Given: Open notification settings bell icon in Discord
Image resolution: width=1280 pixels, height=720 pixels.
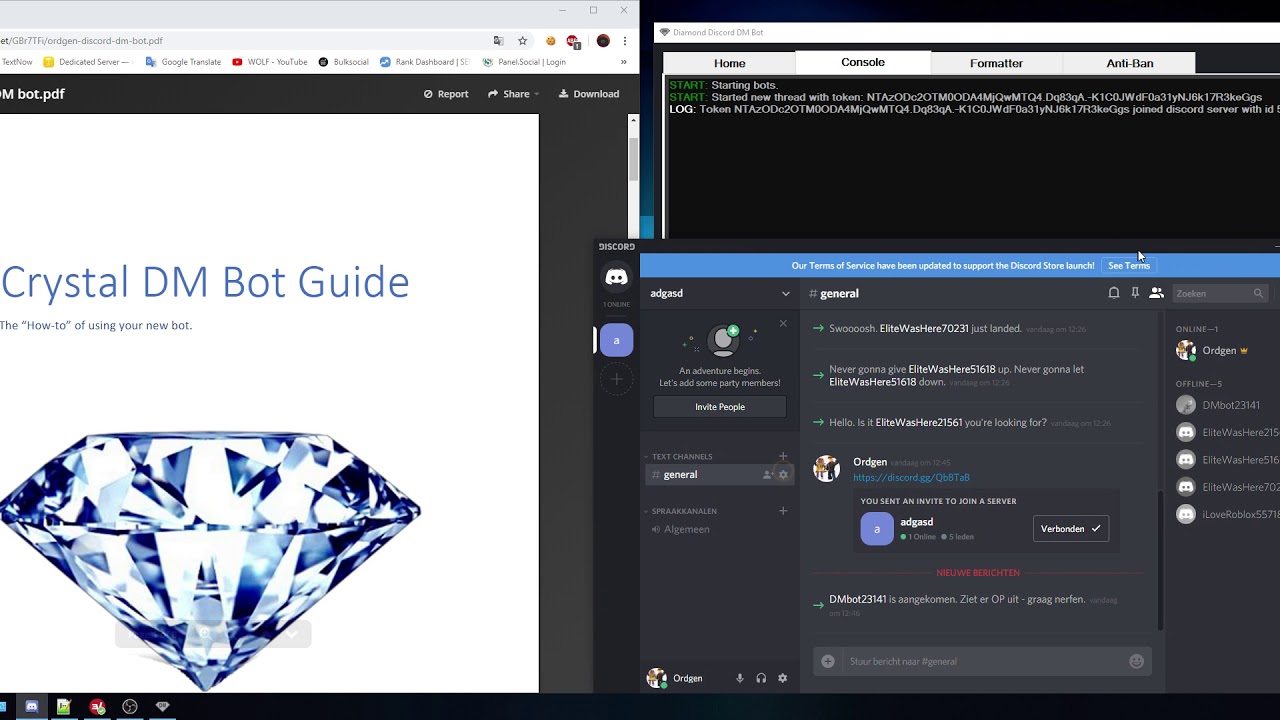Looking at the screenshot, I should point(1113,293).
